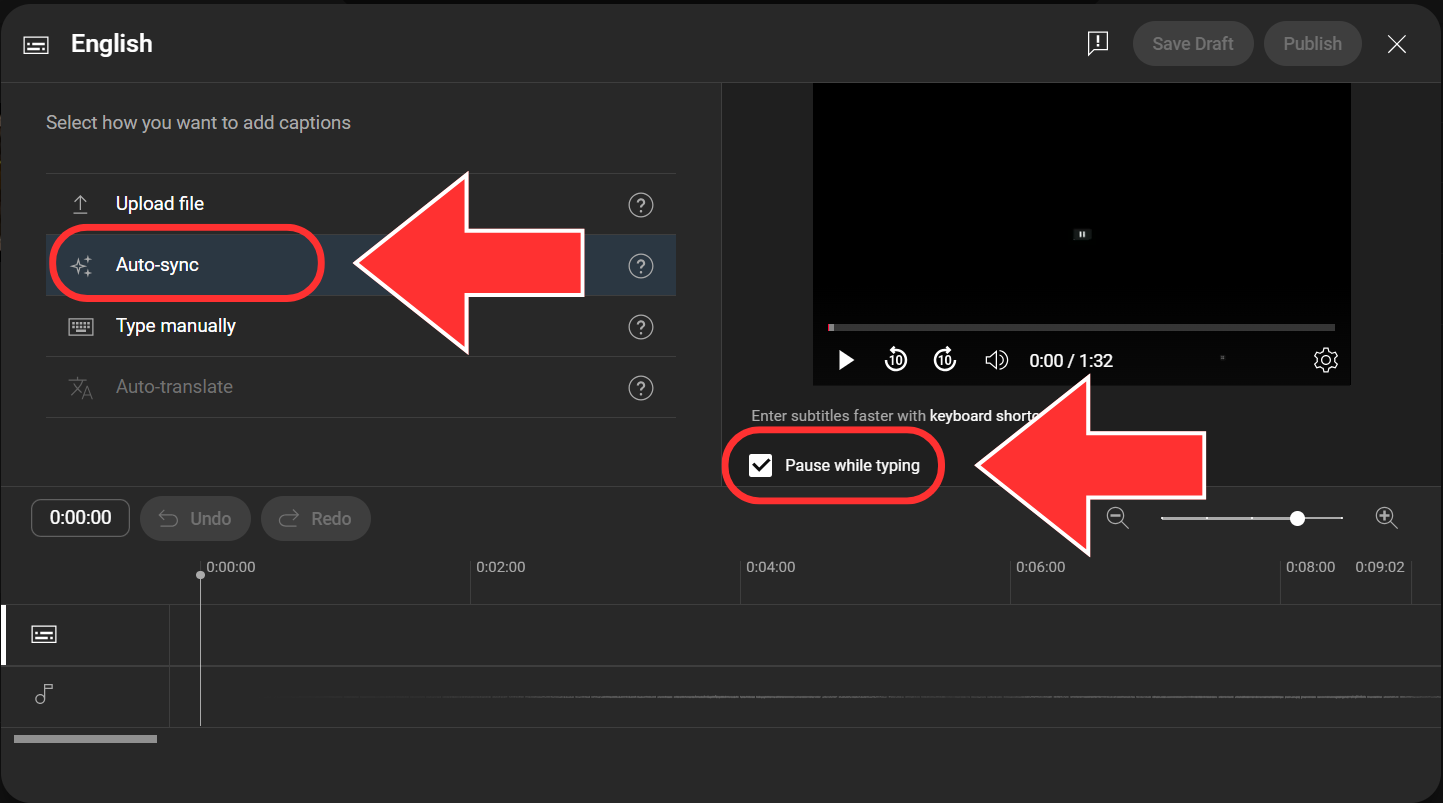Select the Type manually option
Image resolution: width=1443 pixels, height=803 pixels.
tap(176, 326)
